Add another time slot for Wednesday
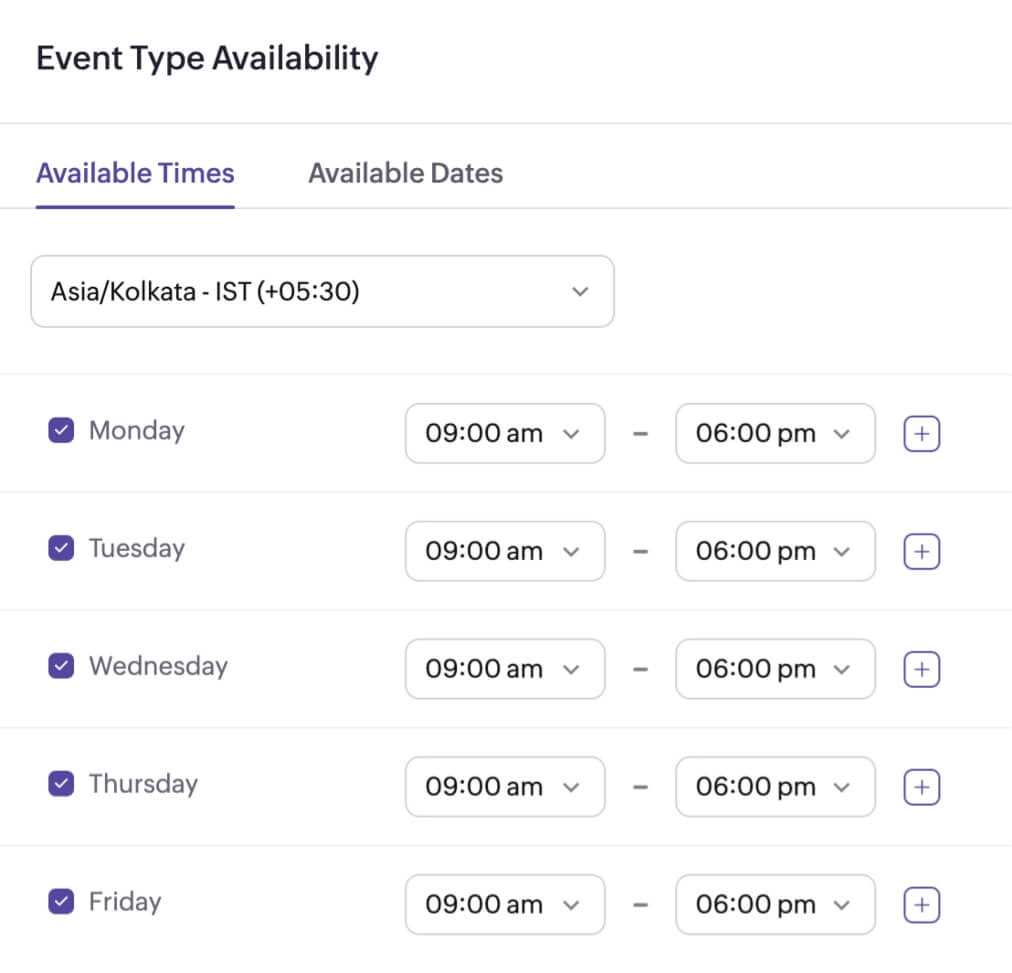The width and height of the screenshot is (1012, 973). [x=921, y=669]
